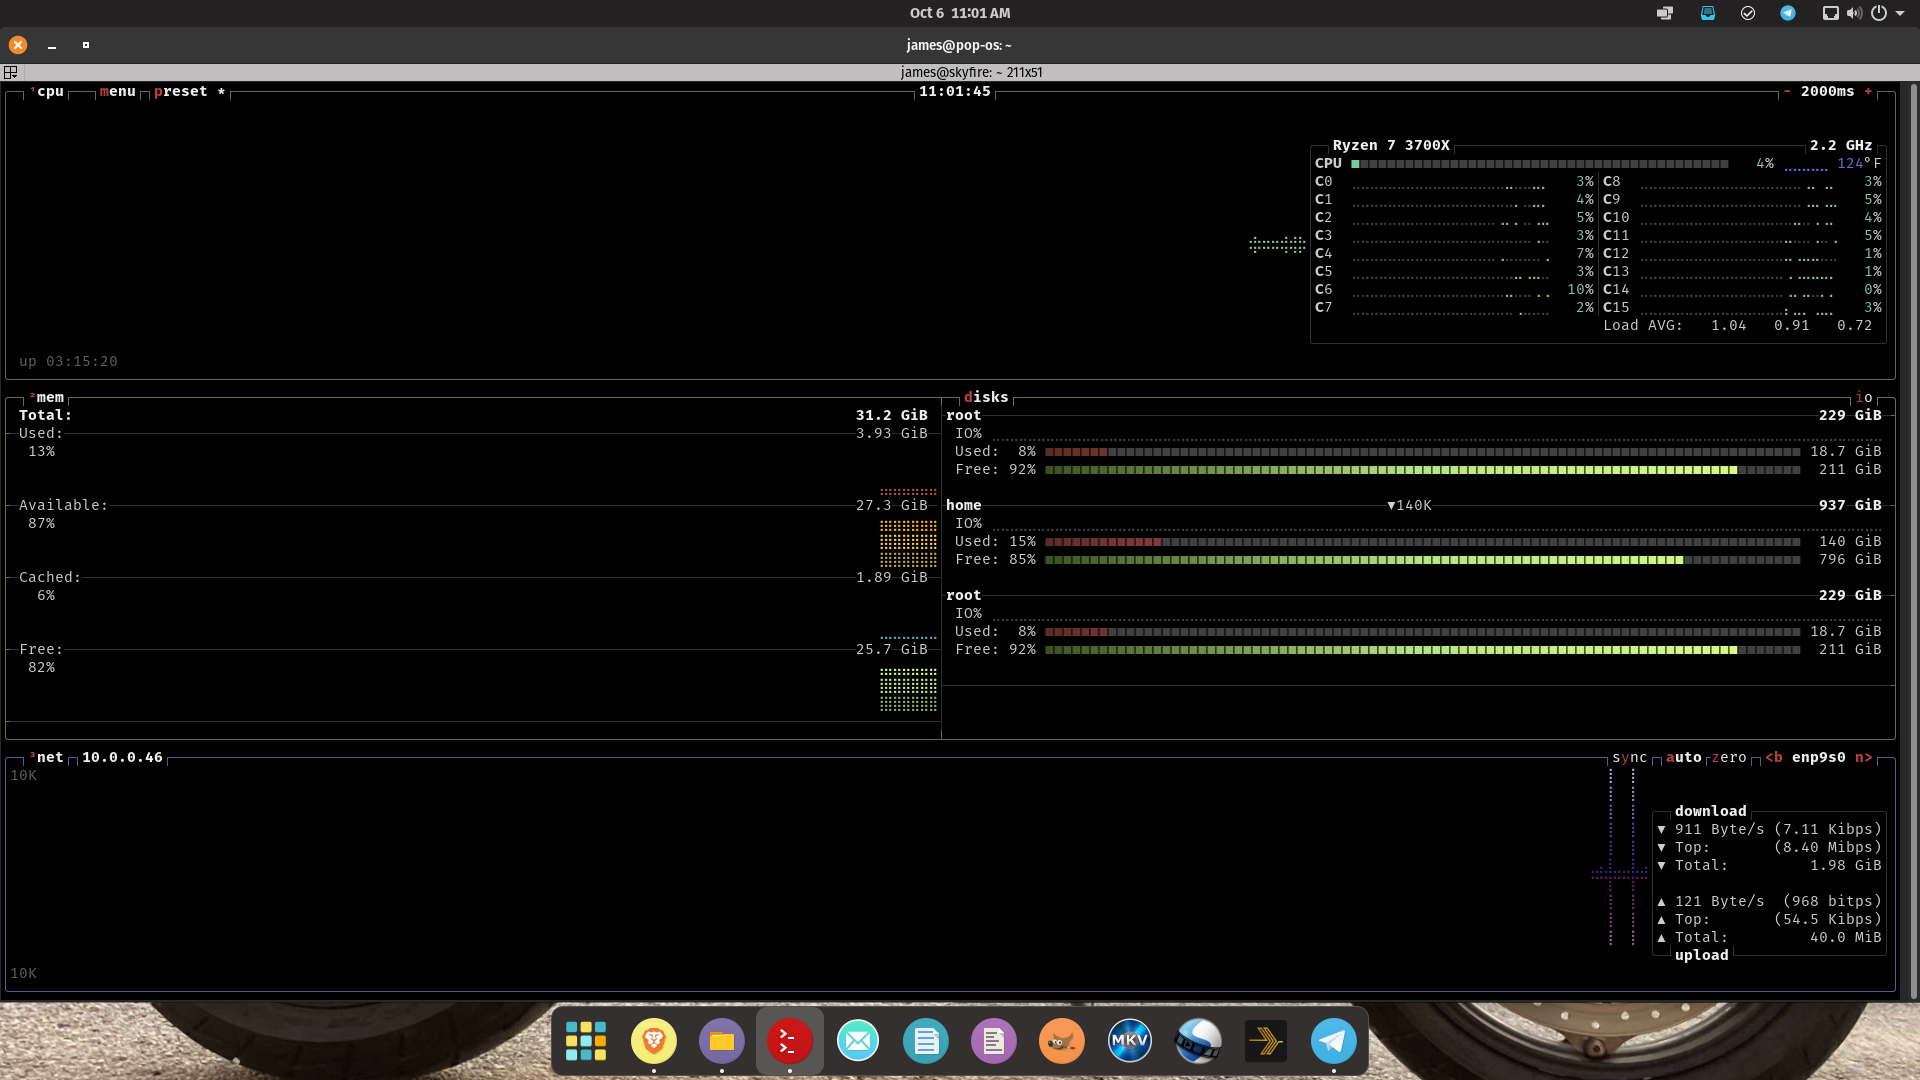The width and height of the screenshot is (1920, 1080).
Task: Switch to previous network interface with <b
Action: pos(1773,757)
